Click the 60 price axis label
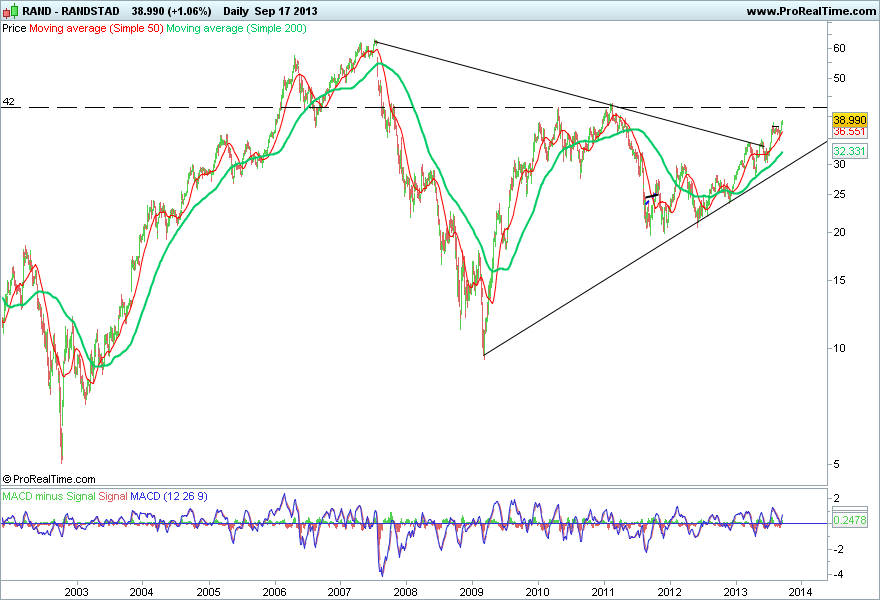Viewport: 880px width, 600px height. (x=839, y=48)
